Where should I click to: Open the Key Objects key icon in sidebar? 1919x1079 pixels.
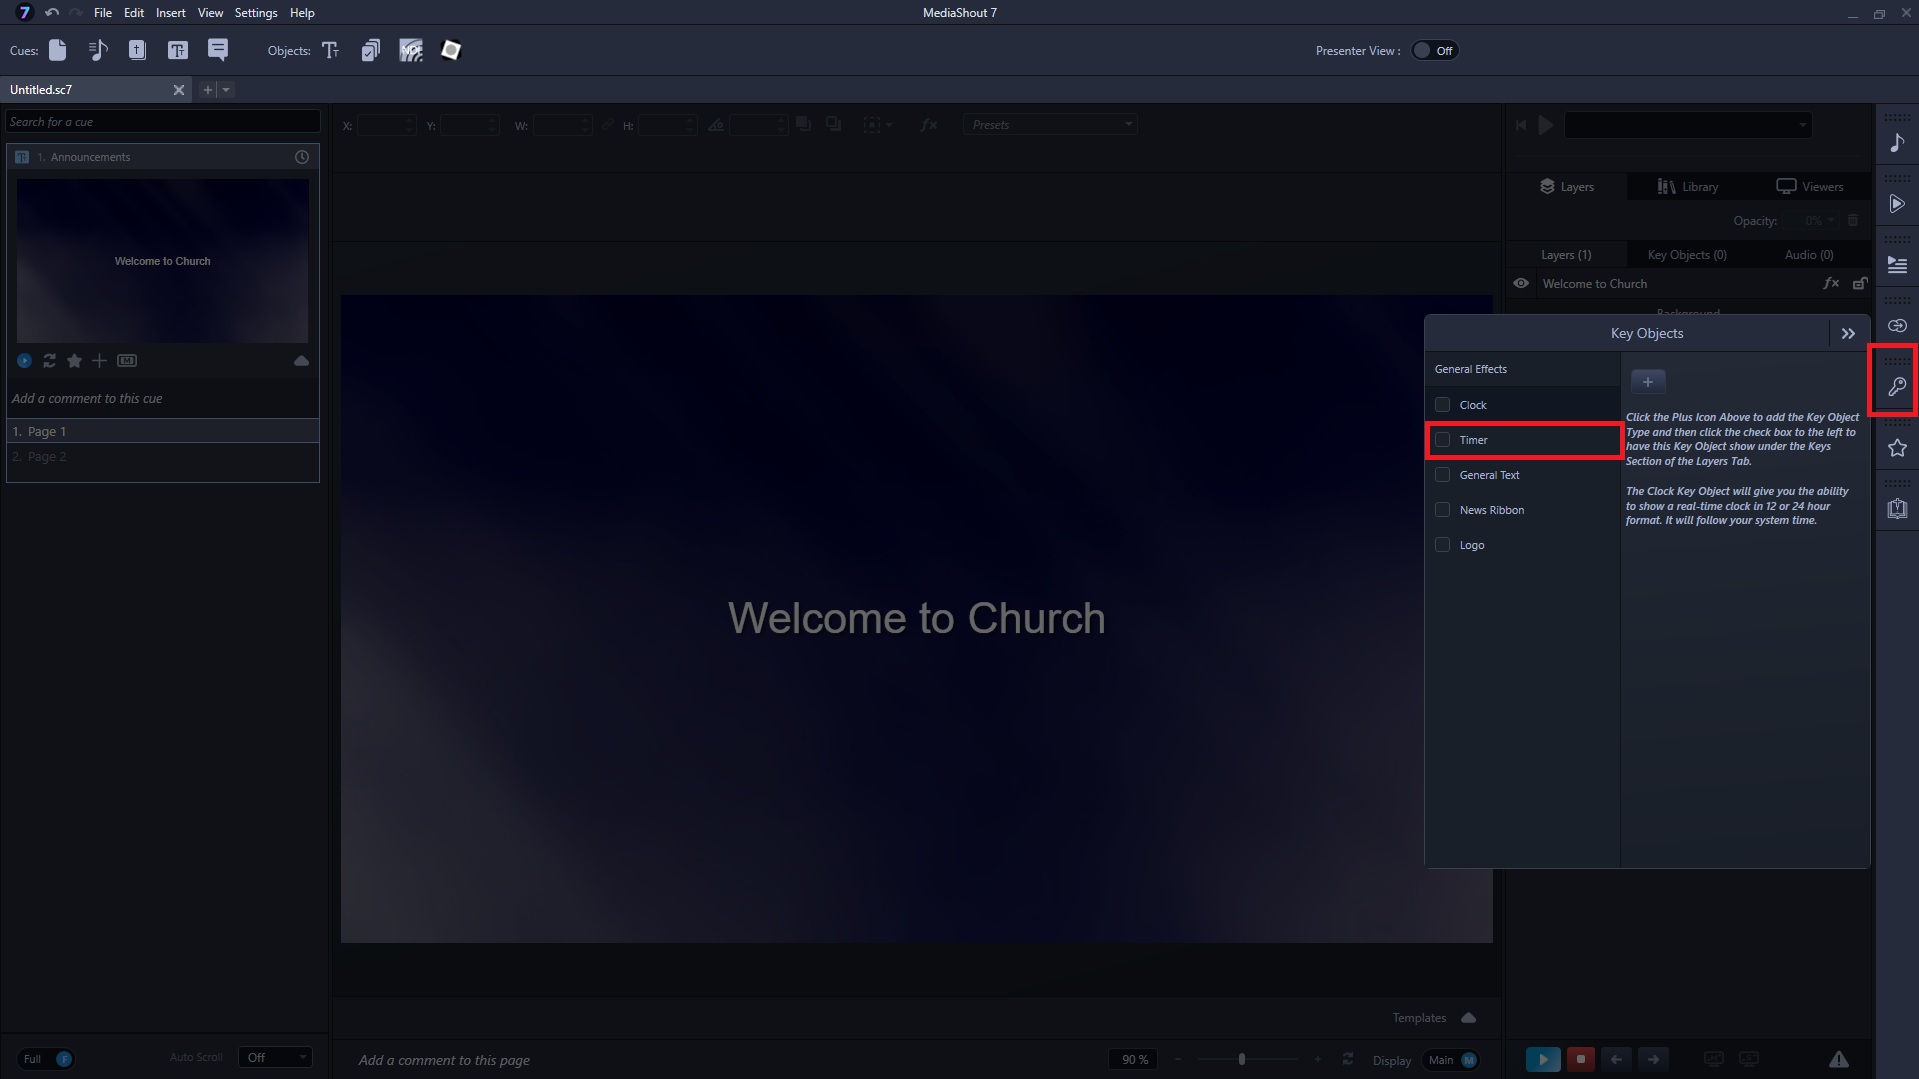coord(1896,387)
